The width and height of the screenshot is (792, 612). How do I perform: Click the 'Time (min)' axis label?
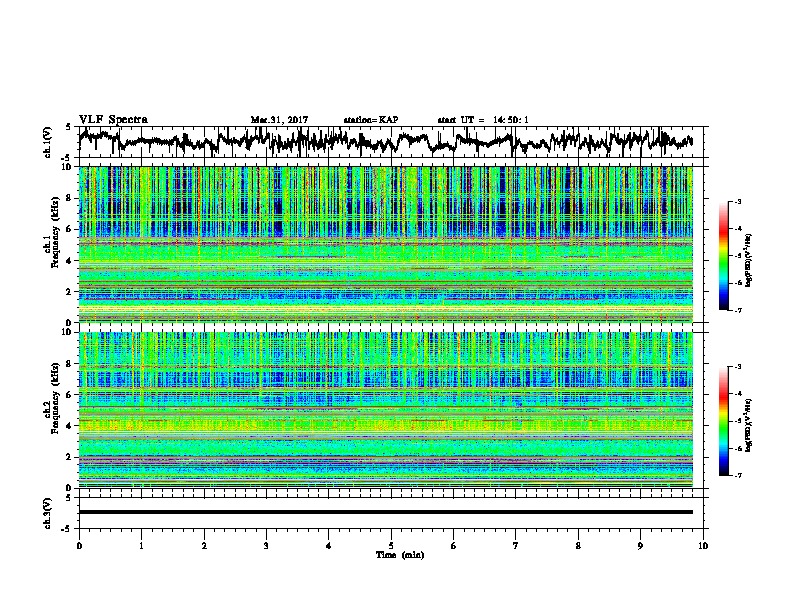point(400,555)
